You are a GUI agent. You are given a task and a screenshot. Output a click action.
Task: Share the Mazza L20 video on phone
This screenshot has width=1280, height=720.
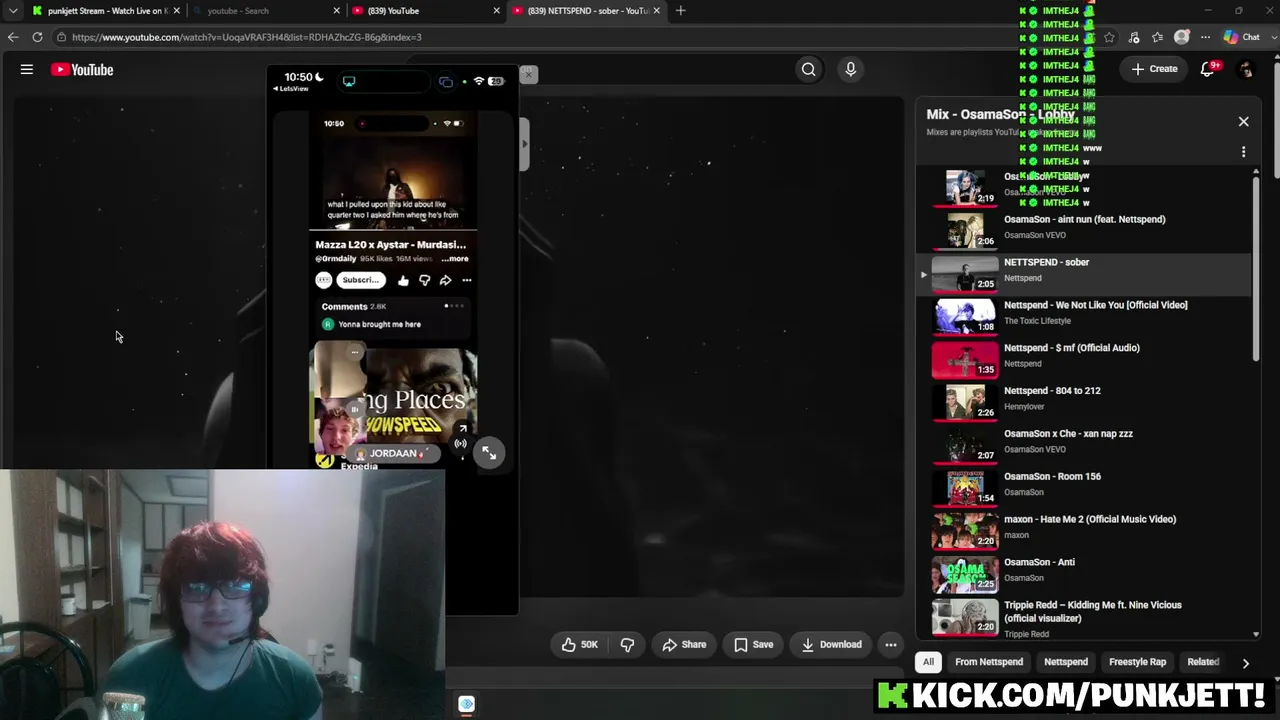click(x=446, y=281)
